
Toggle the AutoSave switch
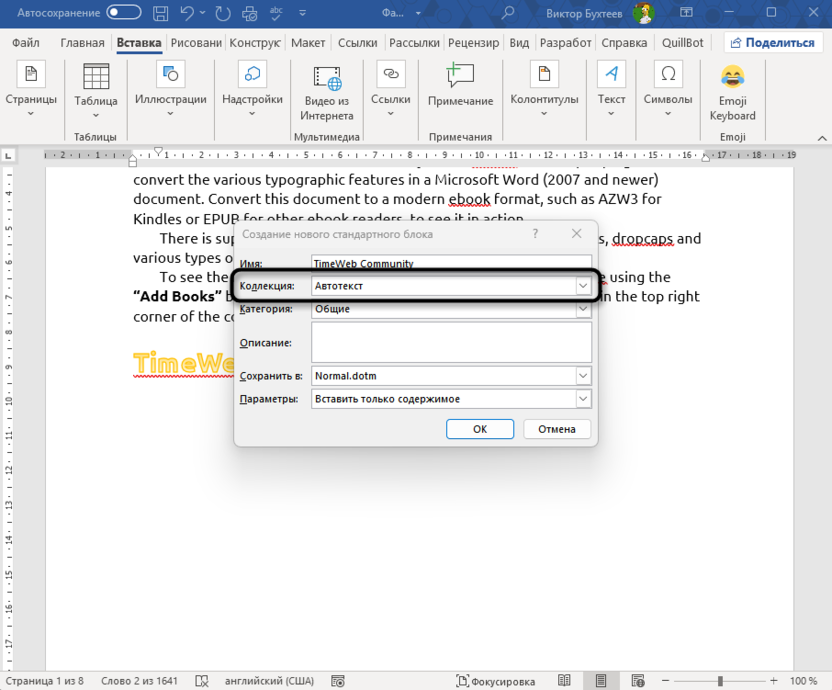pos(124,12)
